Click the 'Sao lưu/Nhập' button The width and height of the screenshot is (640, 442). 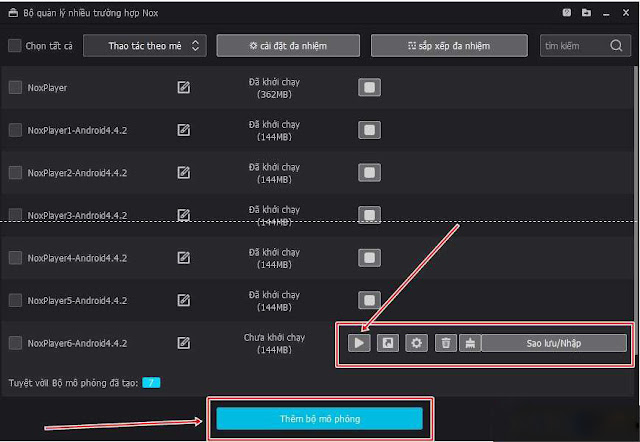point(554,343)
